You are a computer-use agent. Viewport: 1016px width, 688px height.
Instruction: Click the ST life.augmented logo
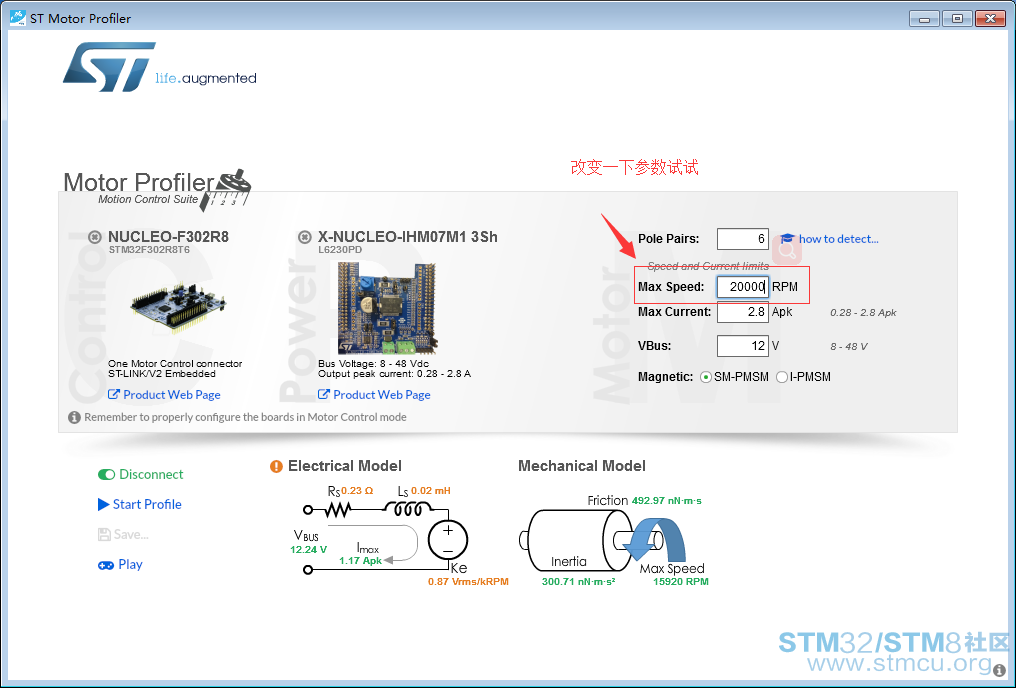(160, 67)
